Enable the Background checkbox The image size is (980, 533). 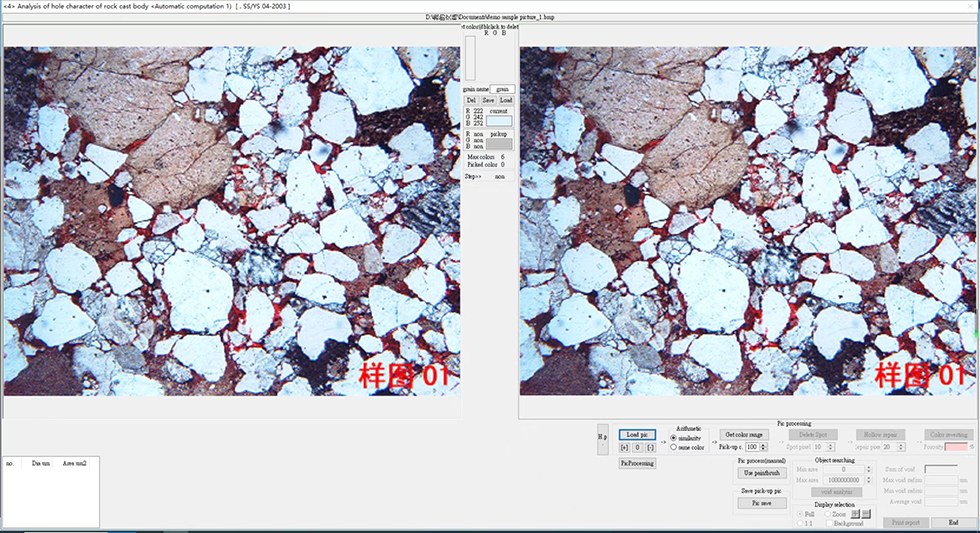tap(827, 523)
